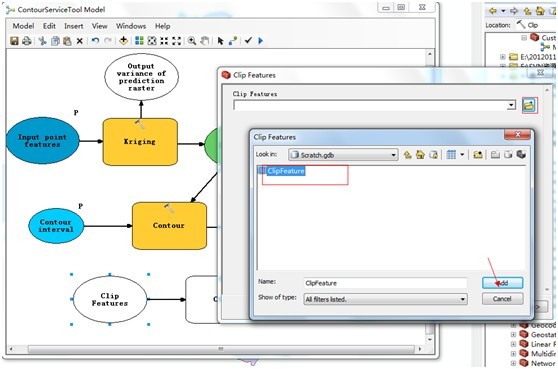
Task: Undo last action in ModelBuilder toolbar
Action: click(x=95, y=41)
